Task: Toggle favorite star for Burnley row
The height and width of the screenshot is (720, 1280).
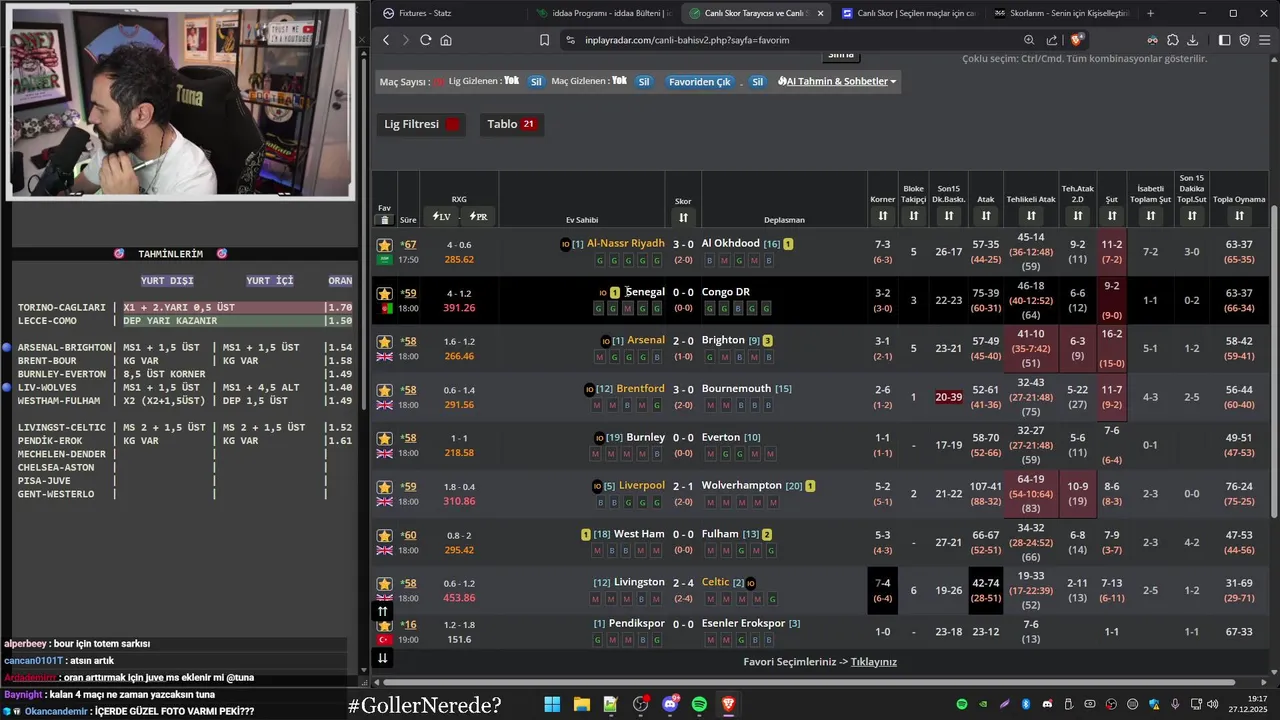Action: (x=384, y=438)
